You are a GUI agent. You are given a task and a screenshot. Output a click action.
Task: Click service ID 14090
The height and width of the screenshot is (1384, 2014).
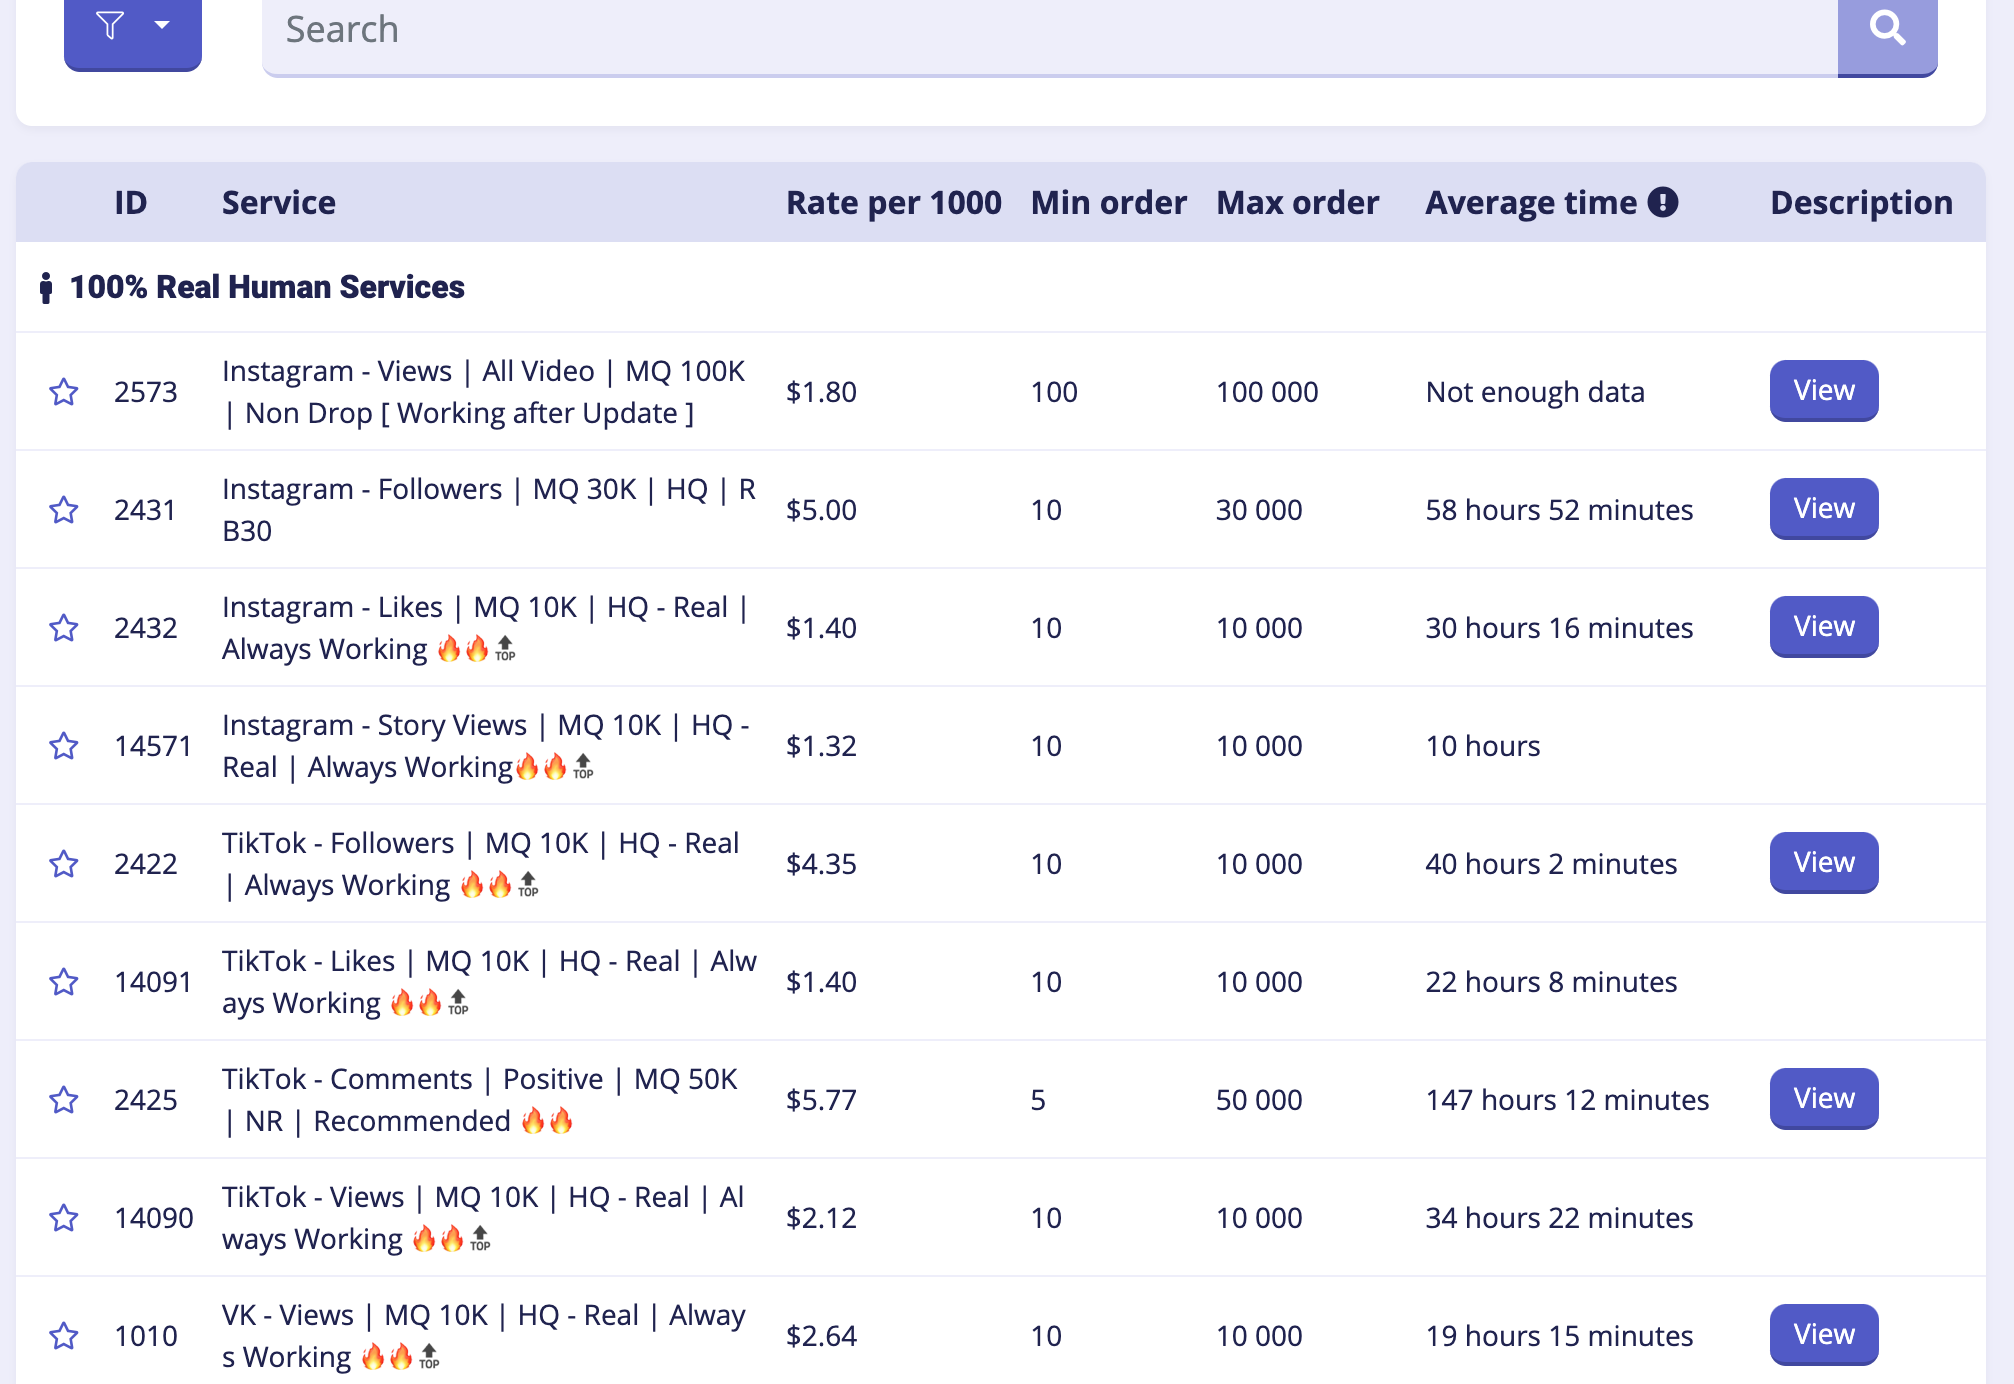154,1218
